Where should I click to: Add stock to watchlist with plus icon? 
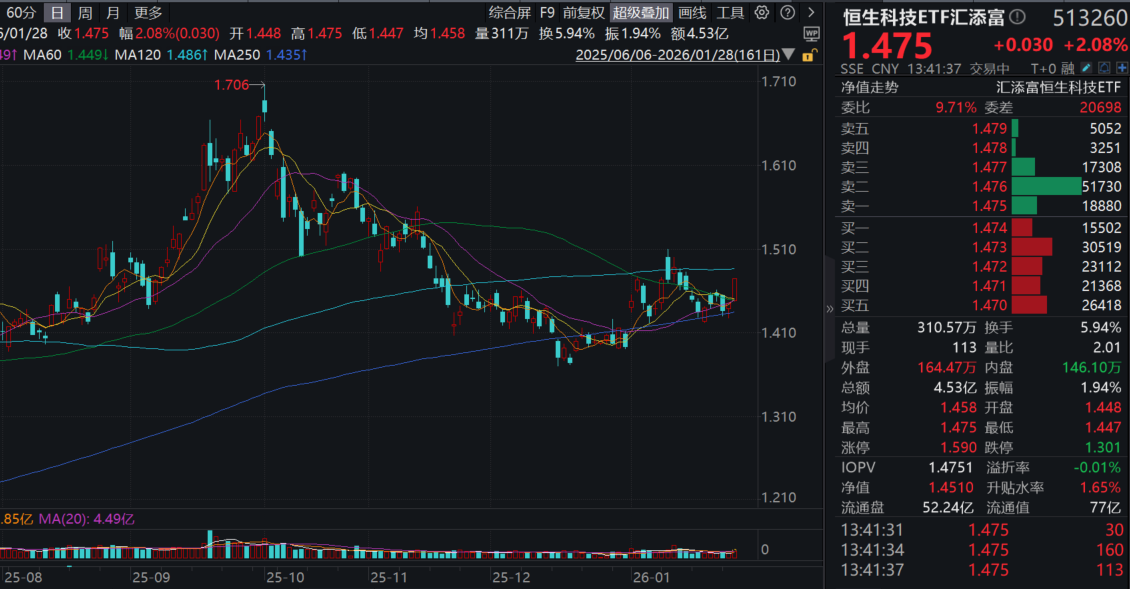point(1119,68)
